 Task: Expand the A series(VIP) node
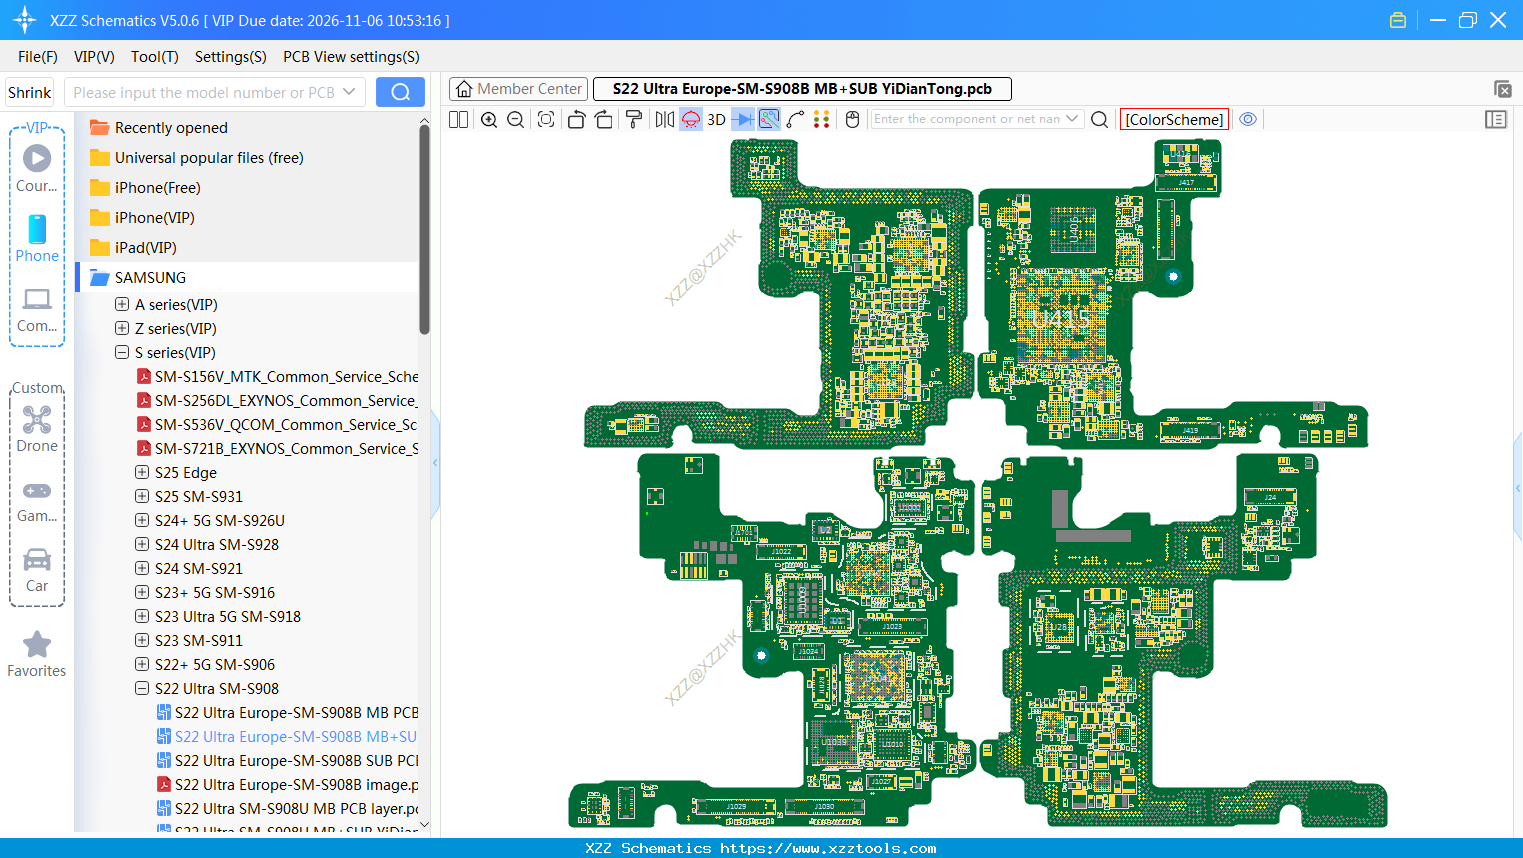point(122,304)
